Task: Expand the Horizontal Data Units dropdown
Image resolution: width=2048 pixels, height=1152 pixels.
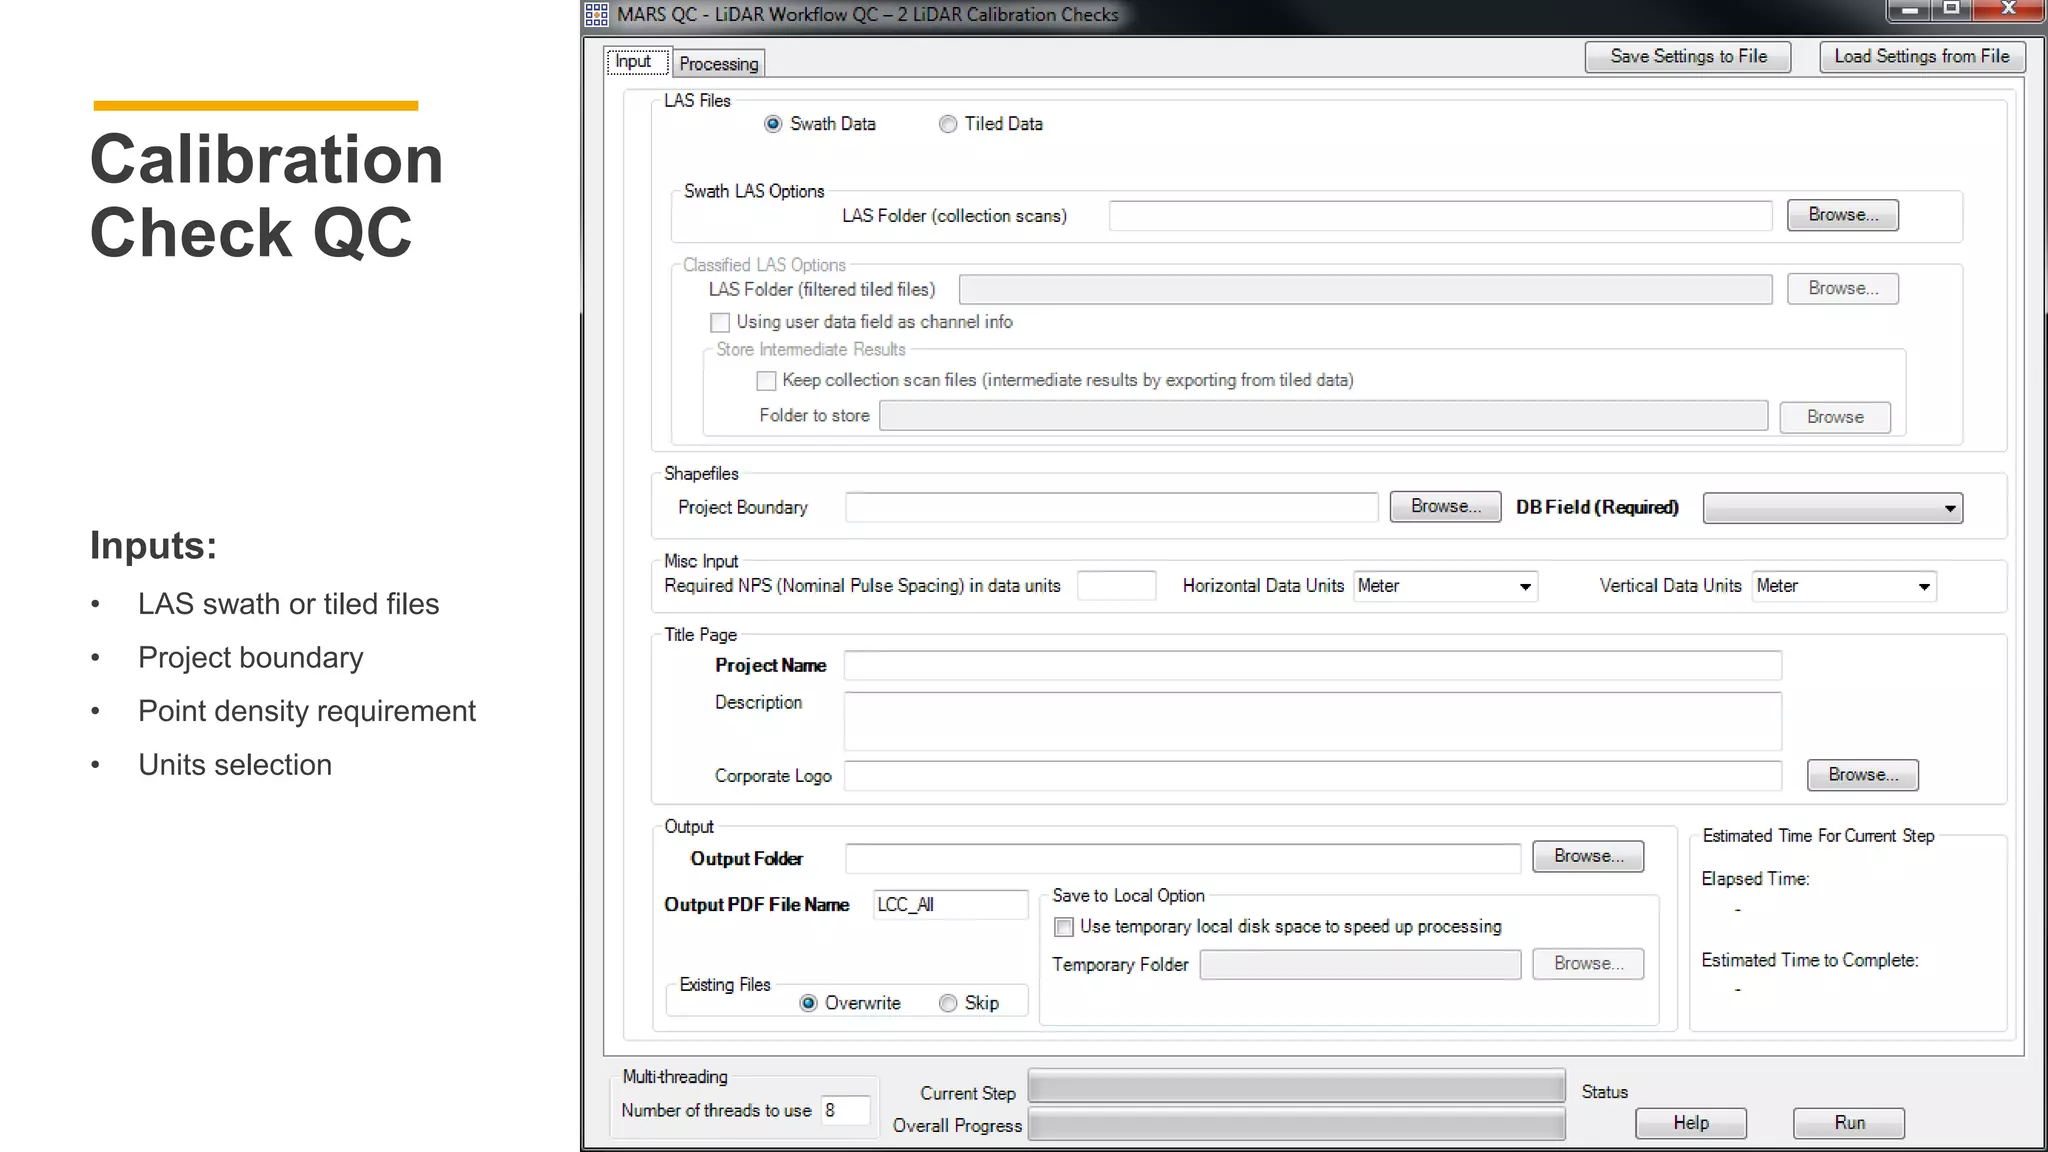Action: click(x=1445, y=586)
